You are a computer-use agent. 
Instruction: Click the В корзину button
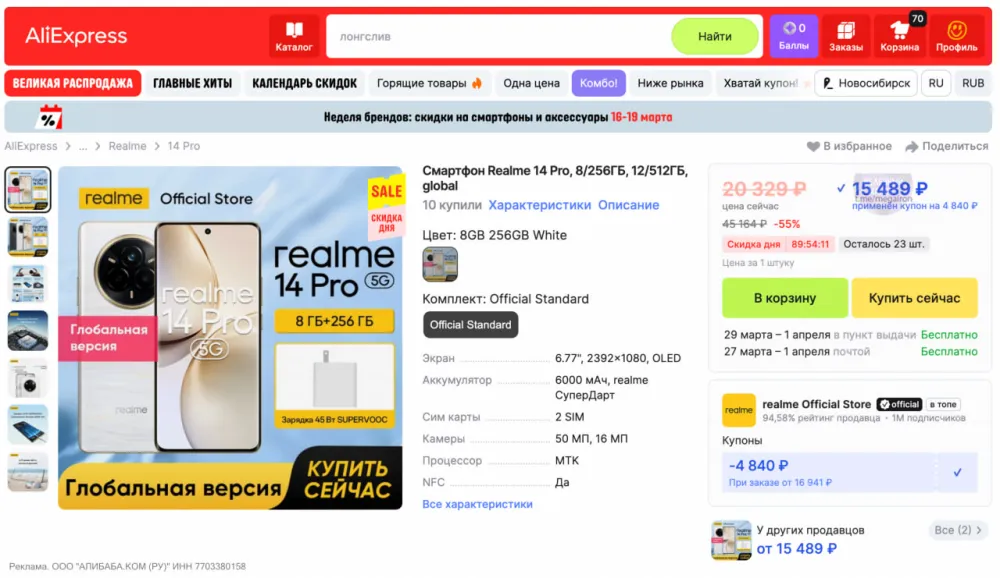click(x=784, y=298)
